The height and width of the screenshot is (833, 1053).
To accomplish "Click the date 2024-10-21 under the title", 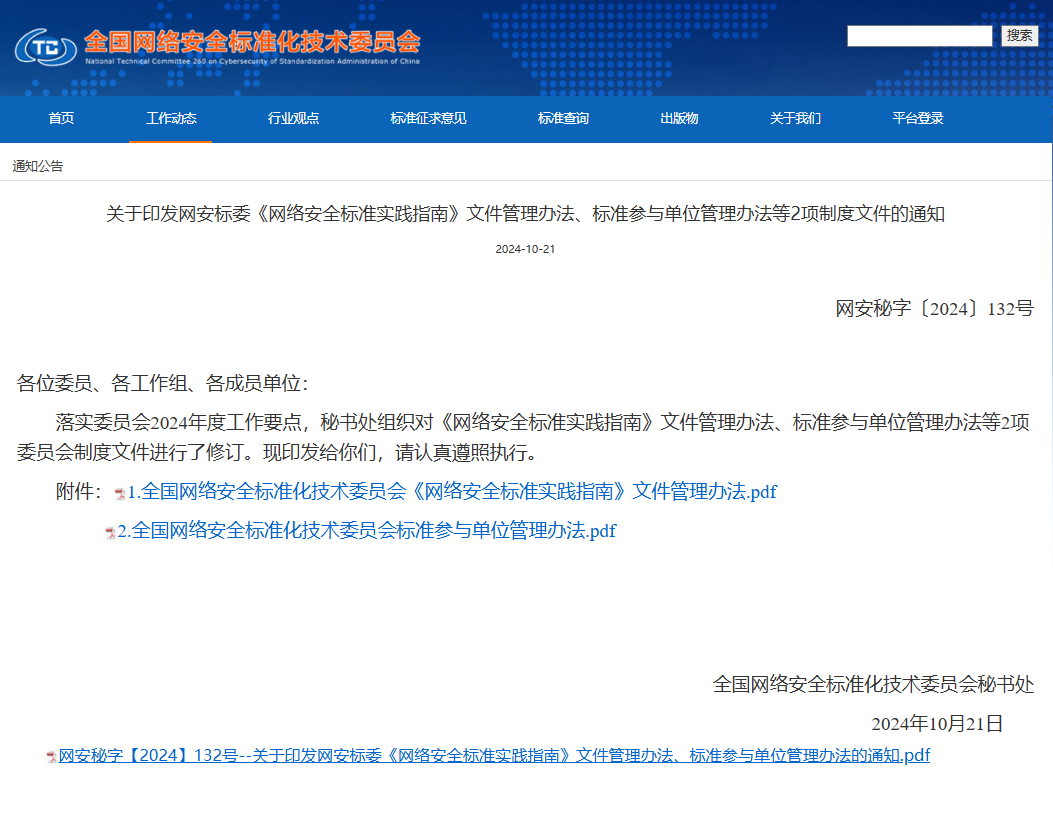I will (526, 249).
